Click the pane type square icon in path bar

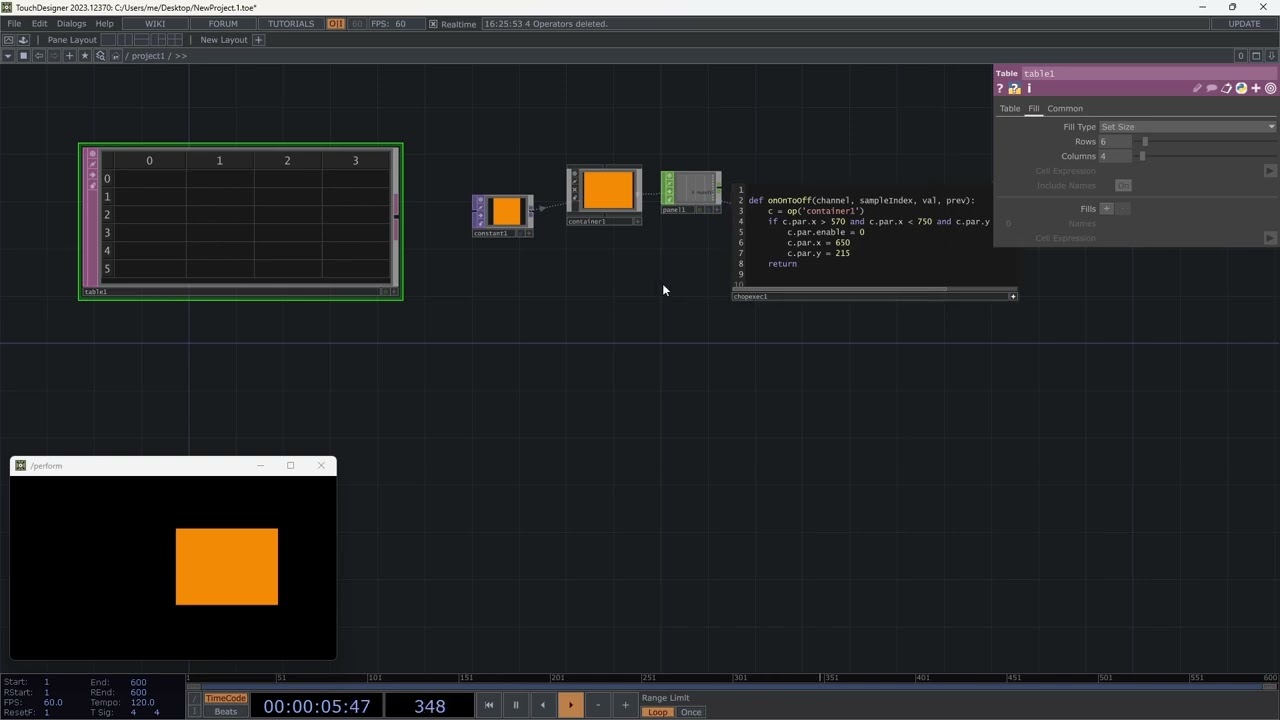point(24,56)
